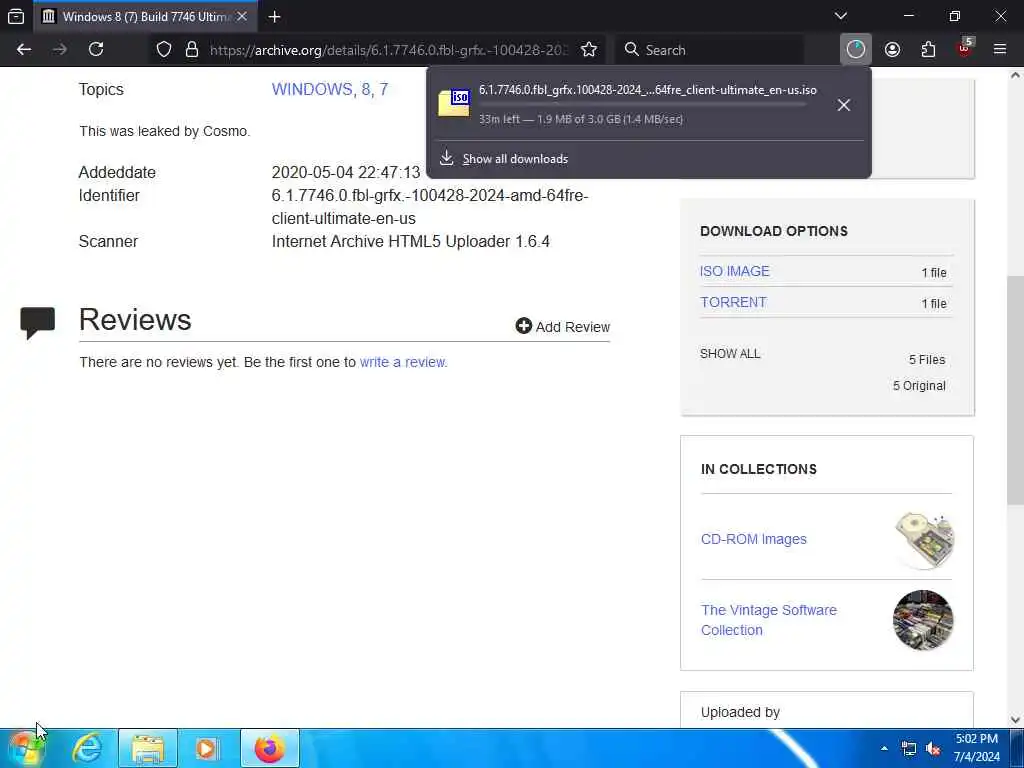The image size is (1024, 768).
Task: Open Windows Explorer folder on taskbar
Action: click(148, 748)
